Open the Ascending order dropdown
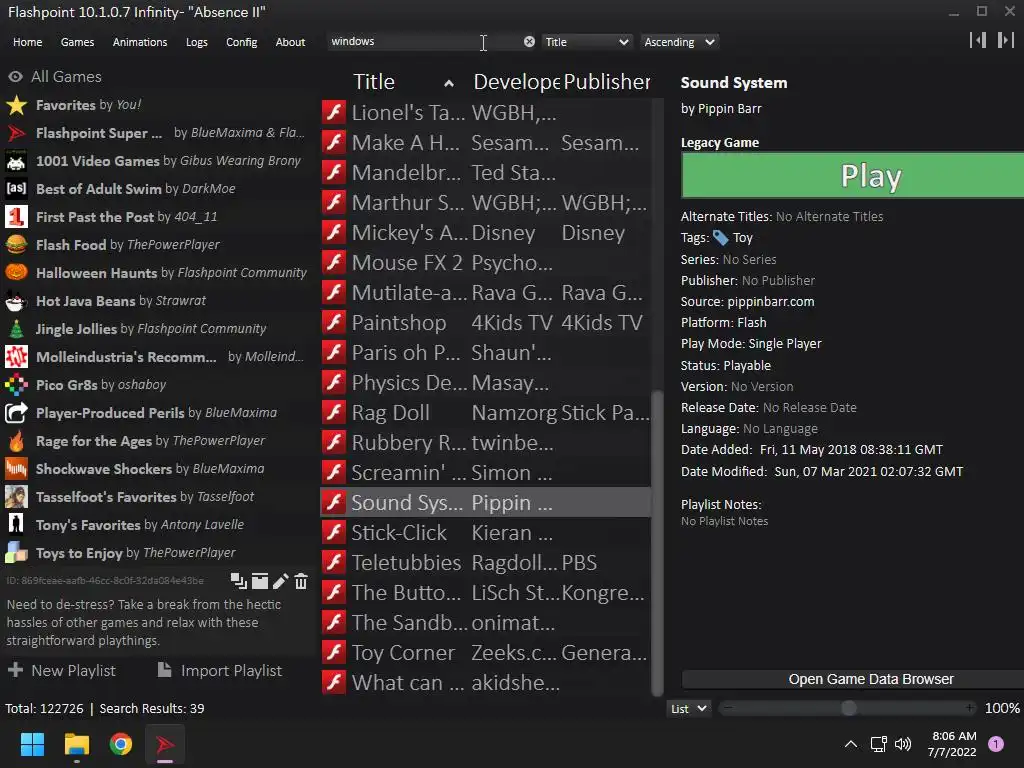Viewport: 1024px width, 768px height. point(679,42)
